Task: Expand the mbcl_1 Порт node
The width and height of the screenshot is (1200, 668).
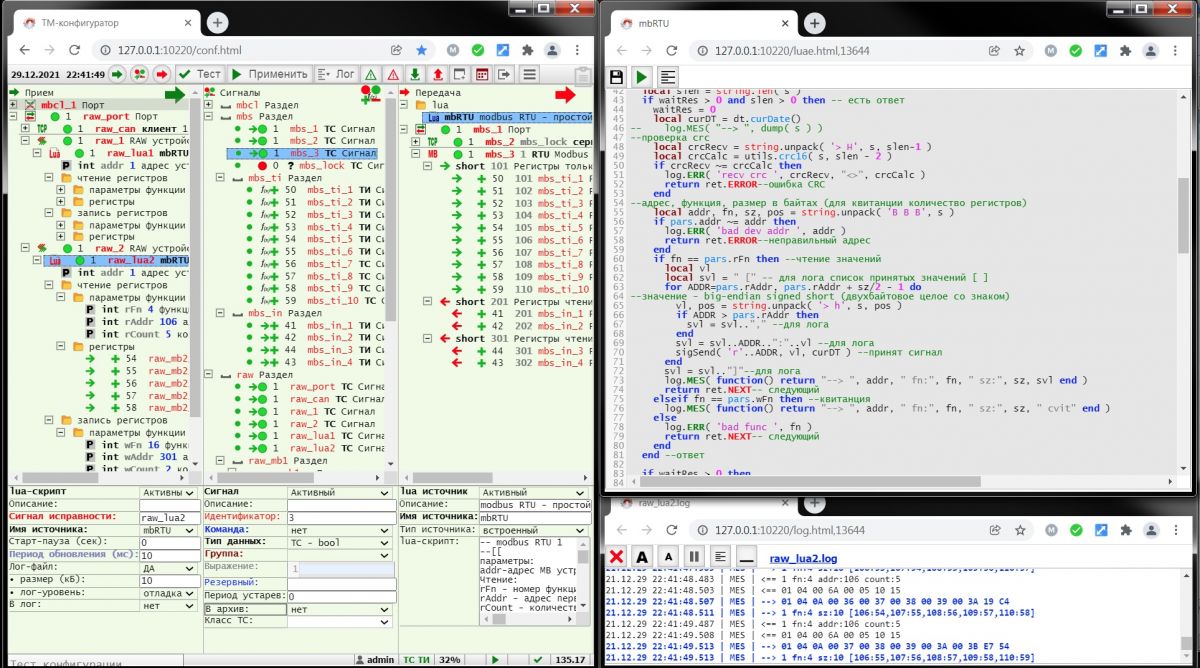Action: (12, 104)
